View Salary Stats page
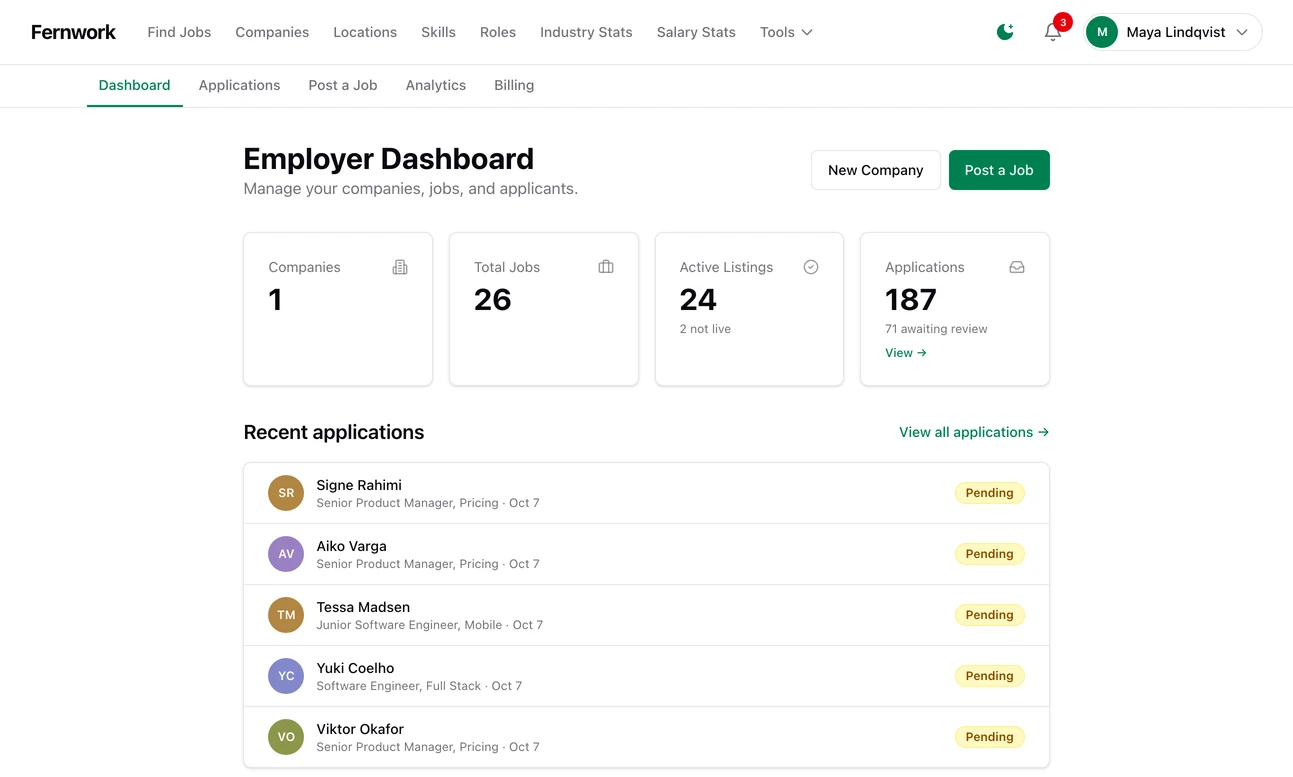Viewport: 1293px width, 777px height. click(696, 32)
